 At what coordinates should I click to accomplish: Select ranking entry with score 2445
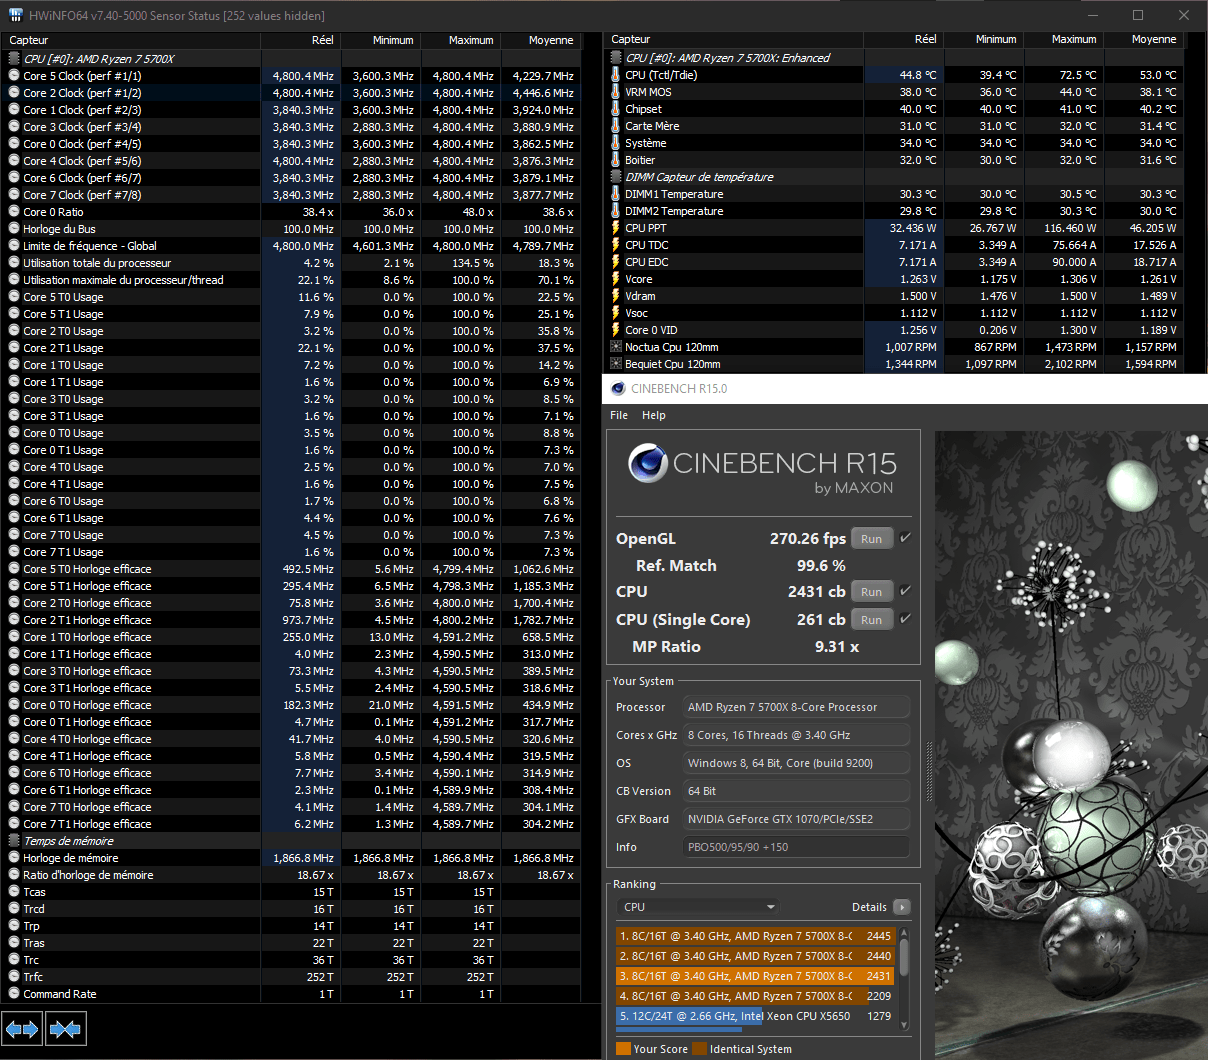[x=755, y=936]
